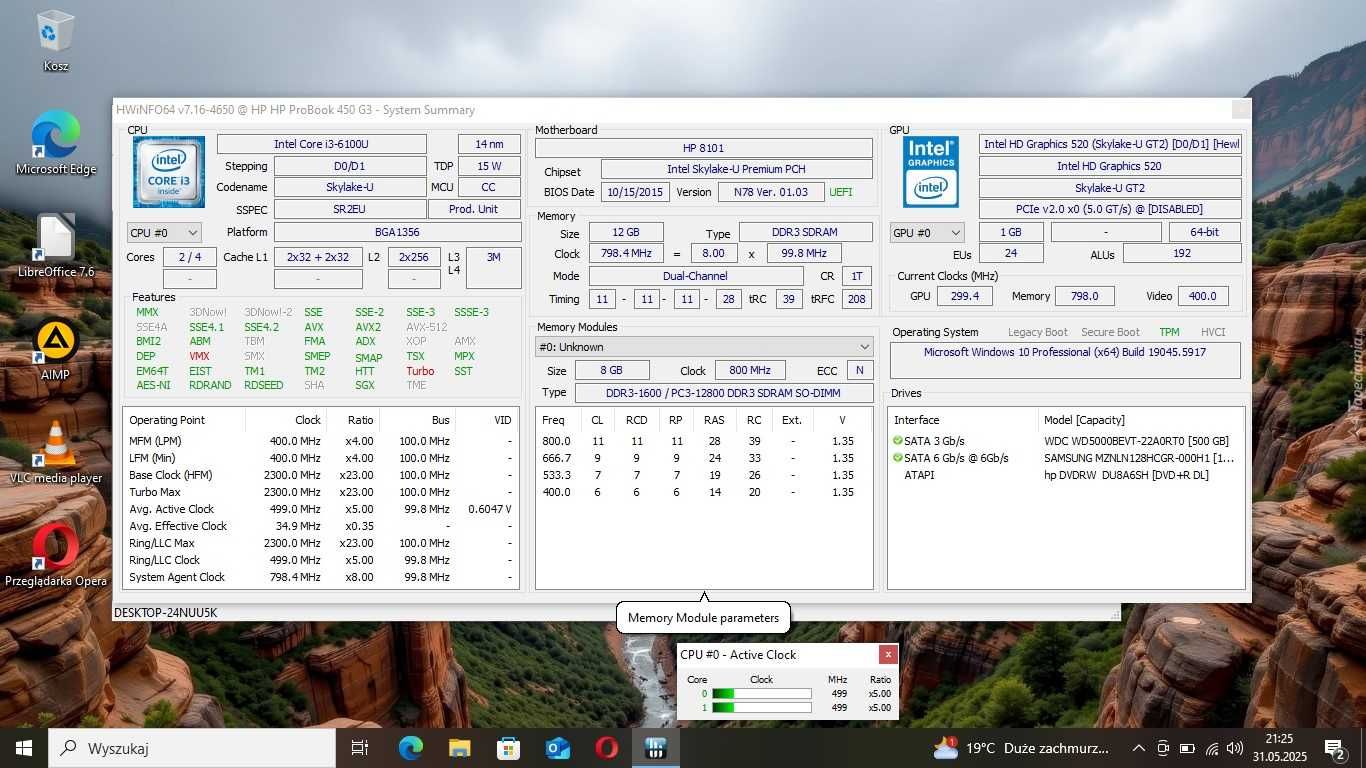Image resolution: width=1366 pixels, height=768 pixels.
Task: Open Microsoft Store from the taskbar
Action: [x=509, y=748]
